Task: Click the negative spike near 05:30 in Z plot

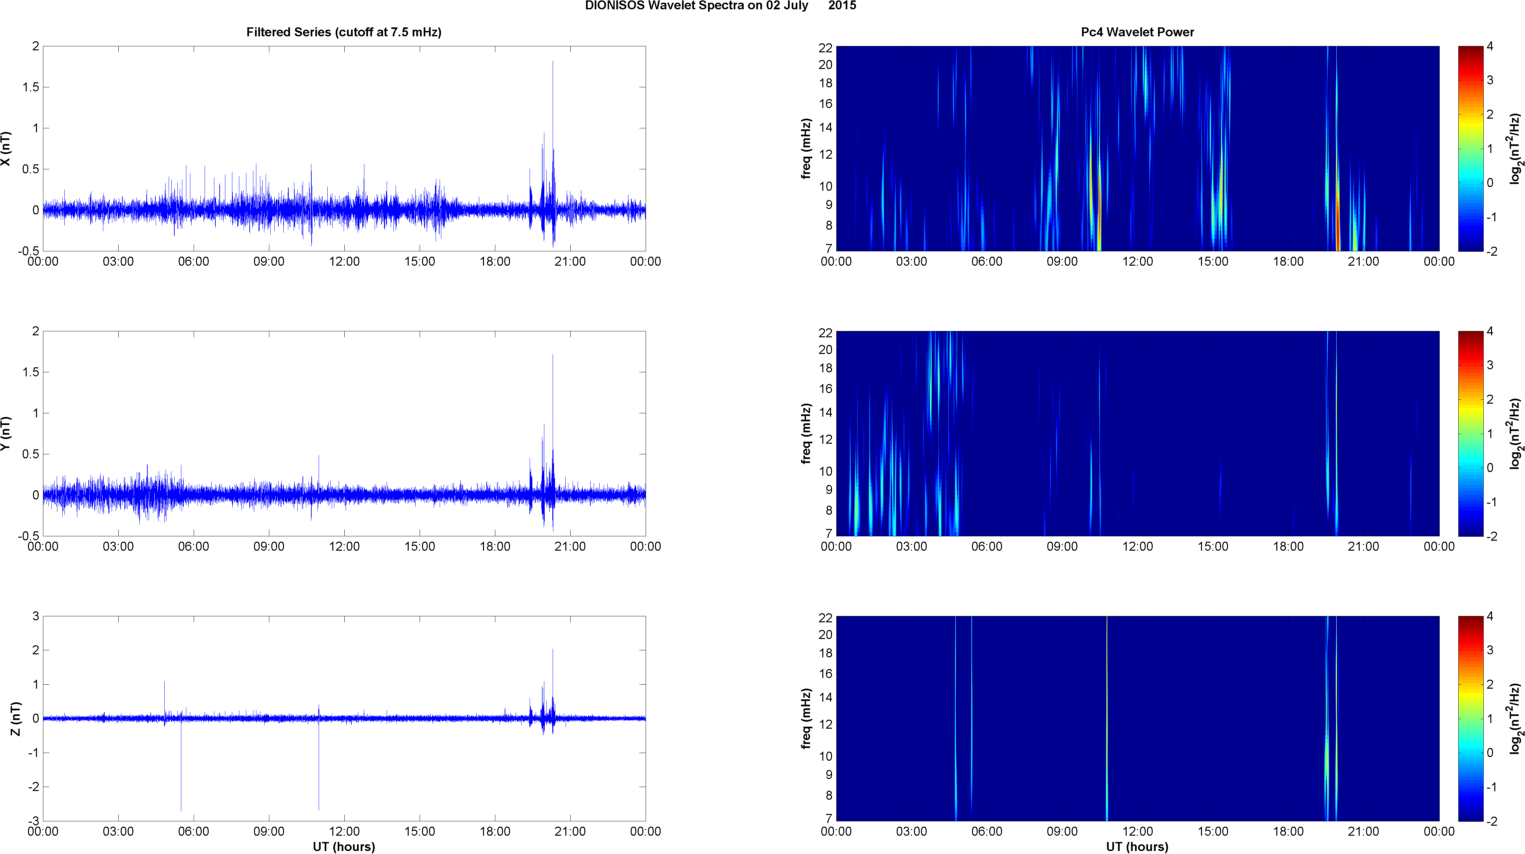Action: (x=181, y=765)
